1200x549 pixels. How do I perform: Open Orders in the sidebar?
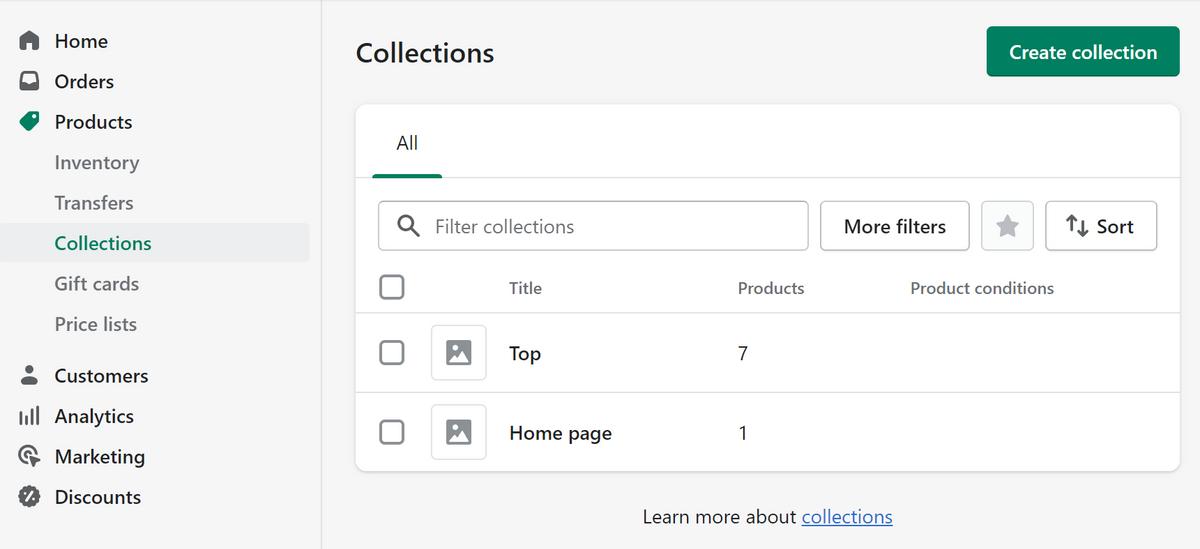tap(84, 81)
